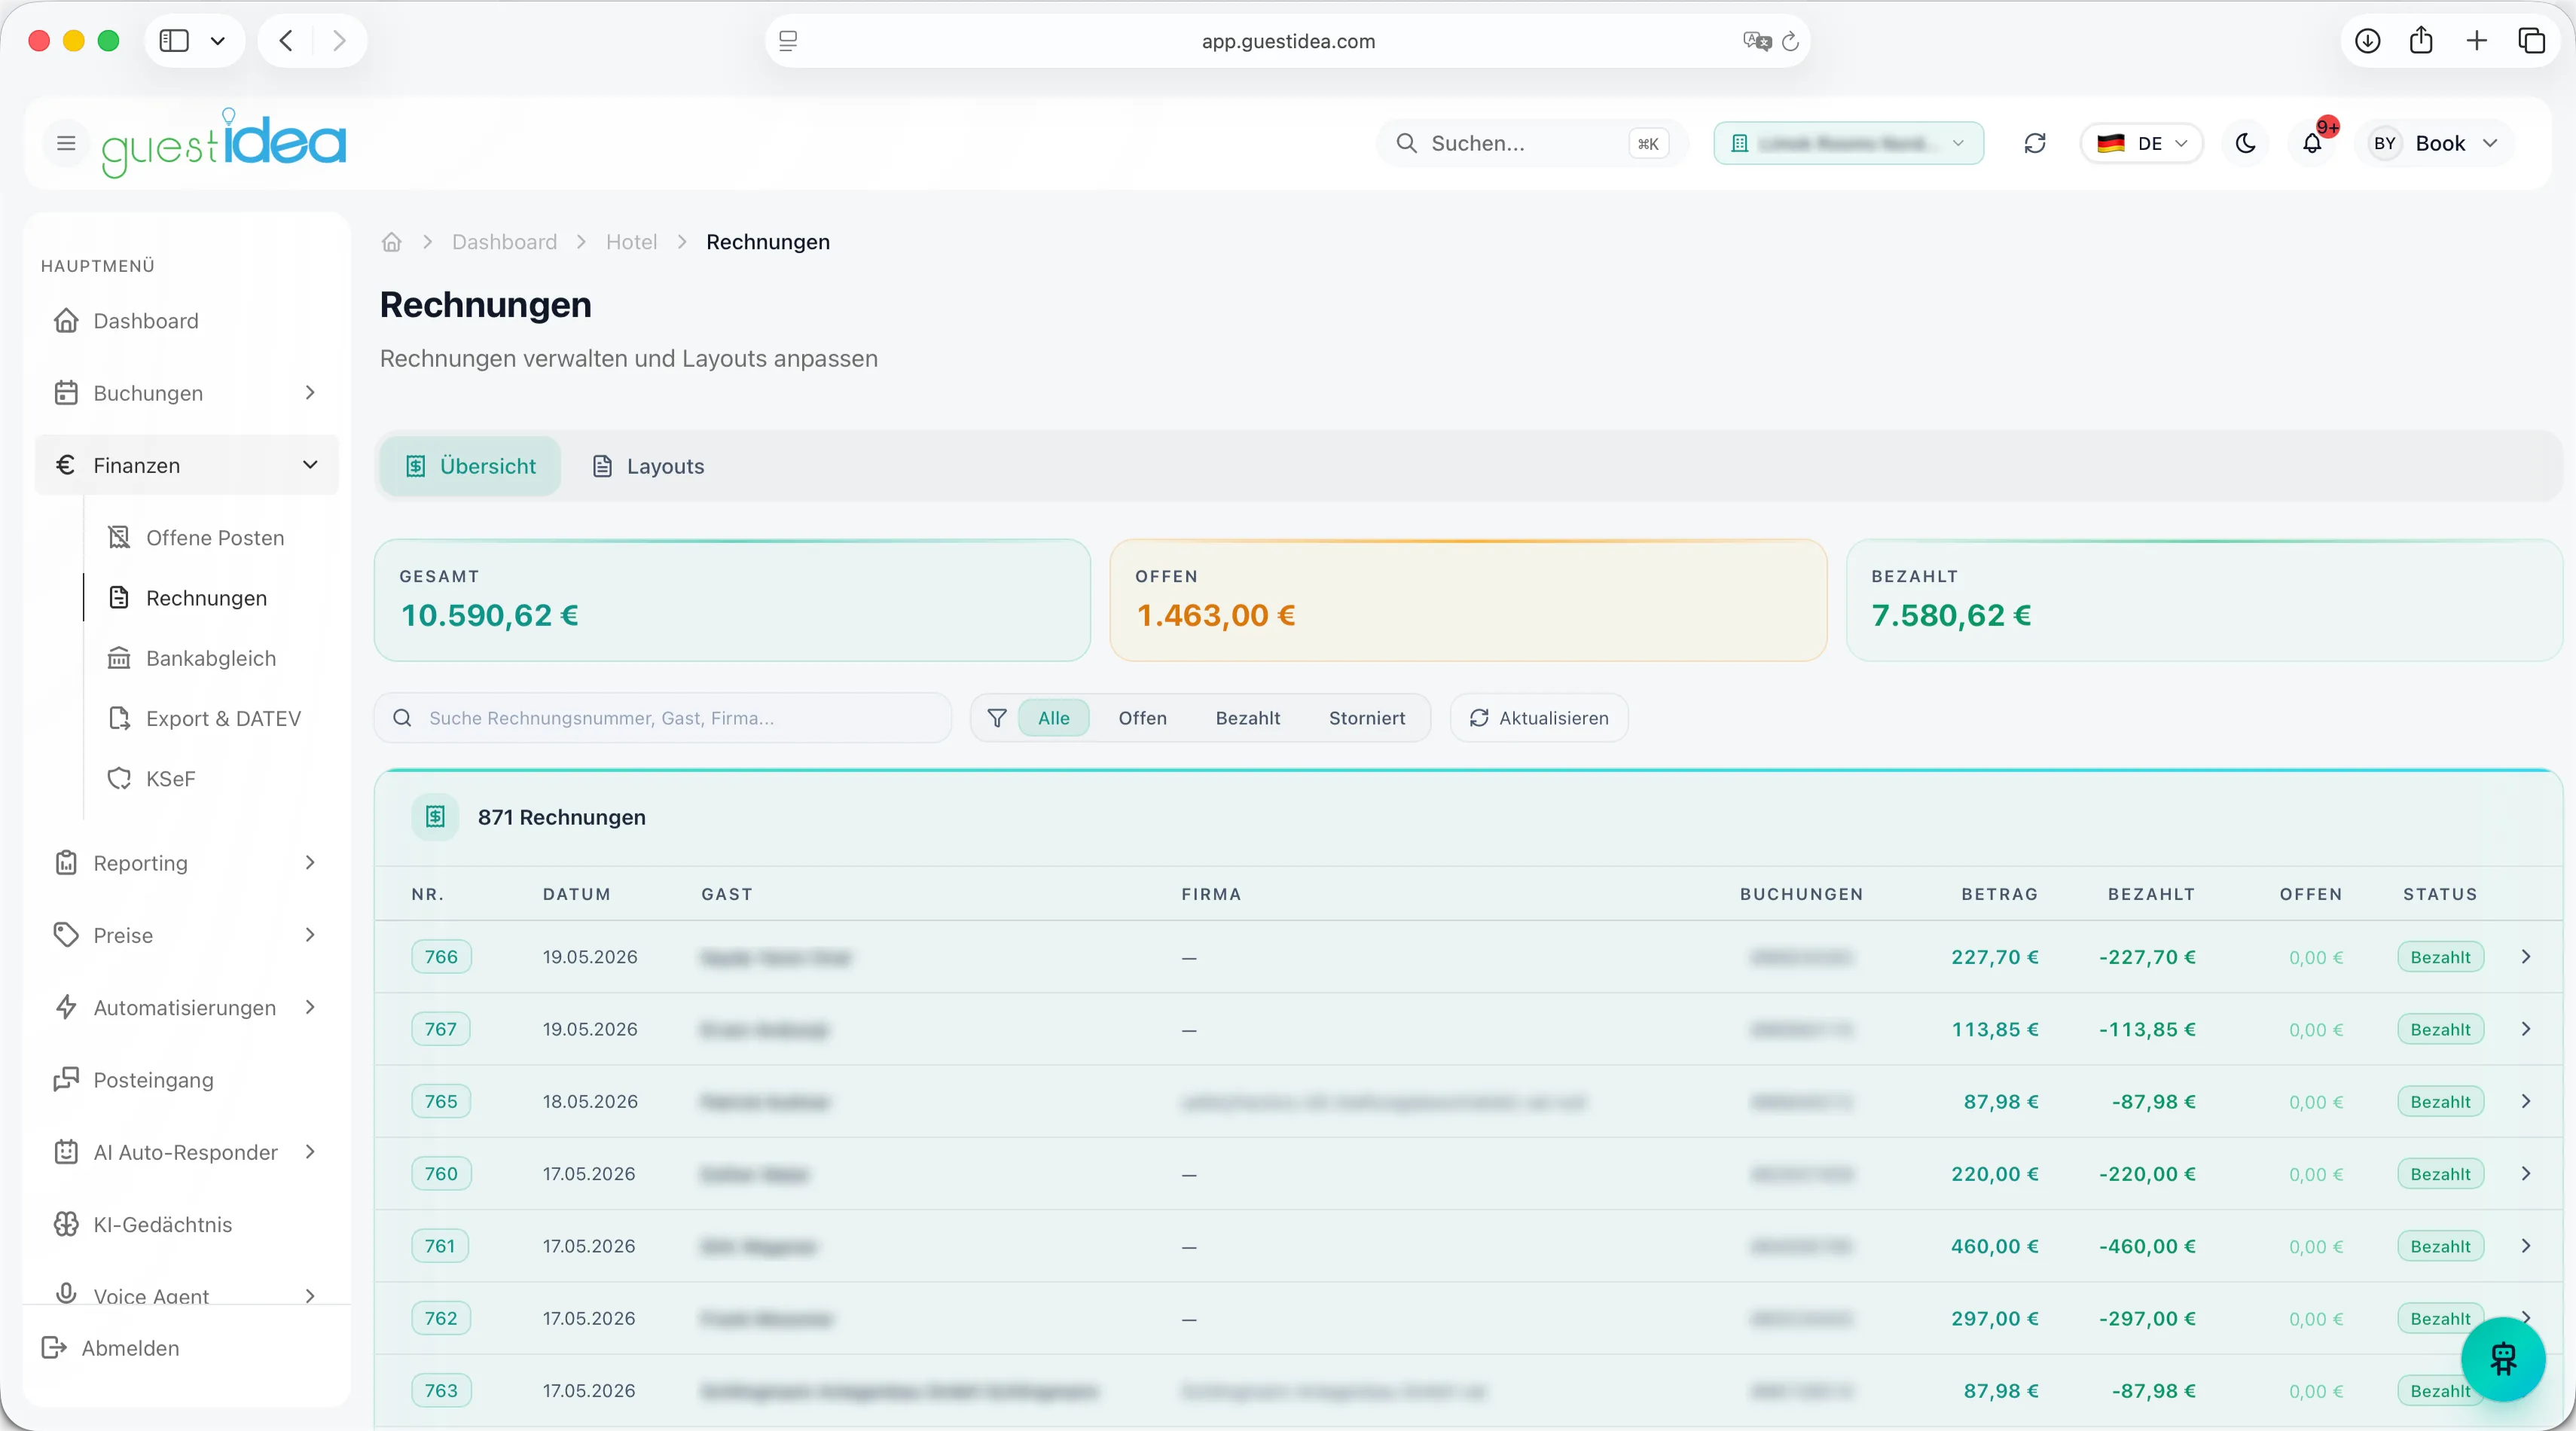Click the sync refresh icon in the header

pyautogui.click(x=2035, y=143)
